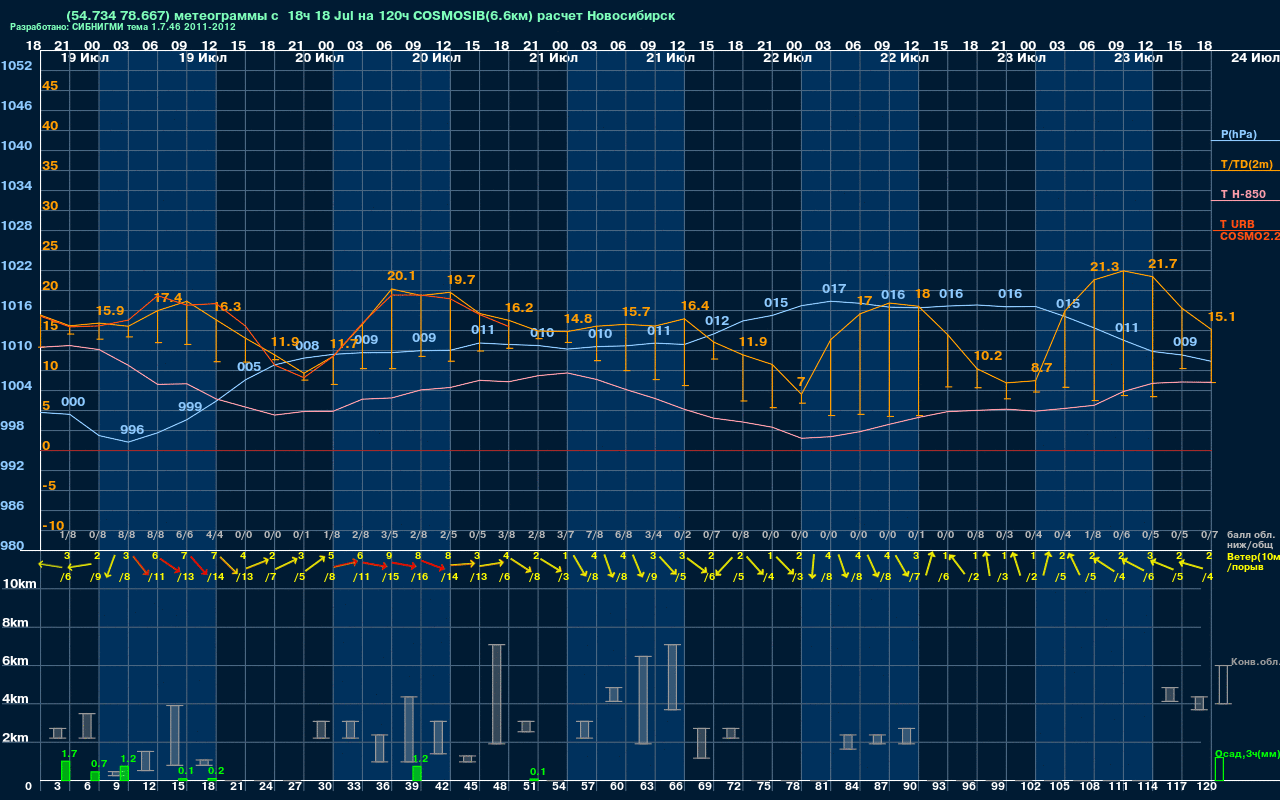Select the orange T/TD legend line
Viewport: 1280px width, 800px height.
(1245, 171)
